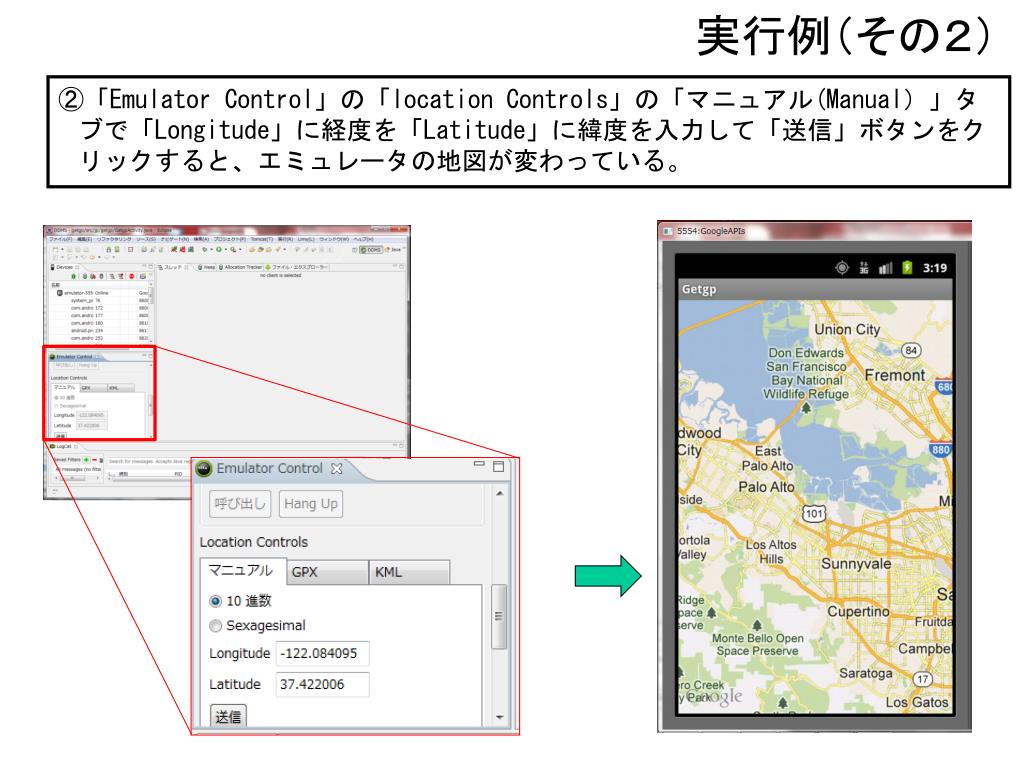Click the Latitude field showing 37.422006

(323, 684)
